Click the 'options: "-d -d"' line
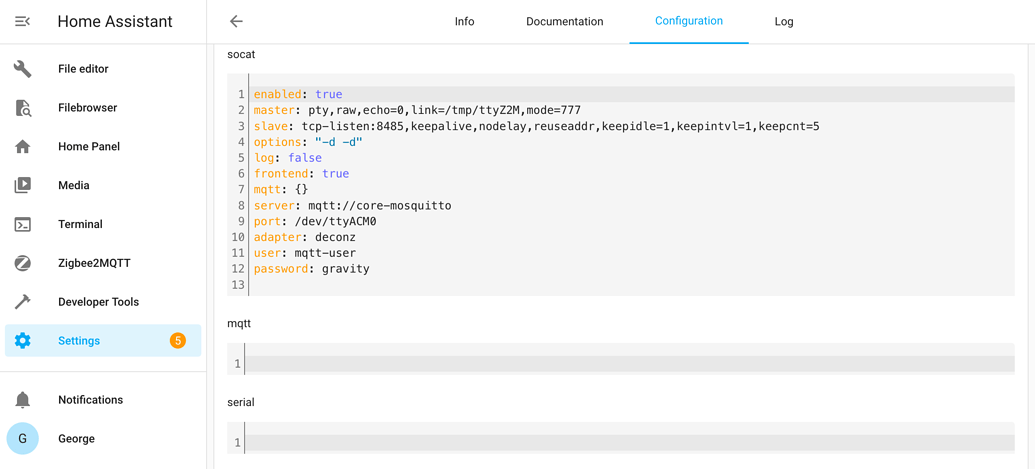 point(308,142)
